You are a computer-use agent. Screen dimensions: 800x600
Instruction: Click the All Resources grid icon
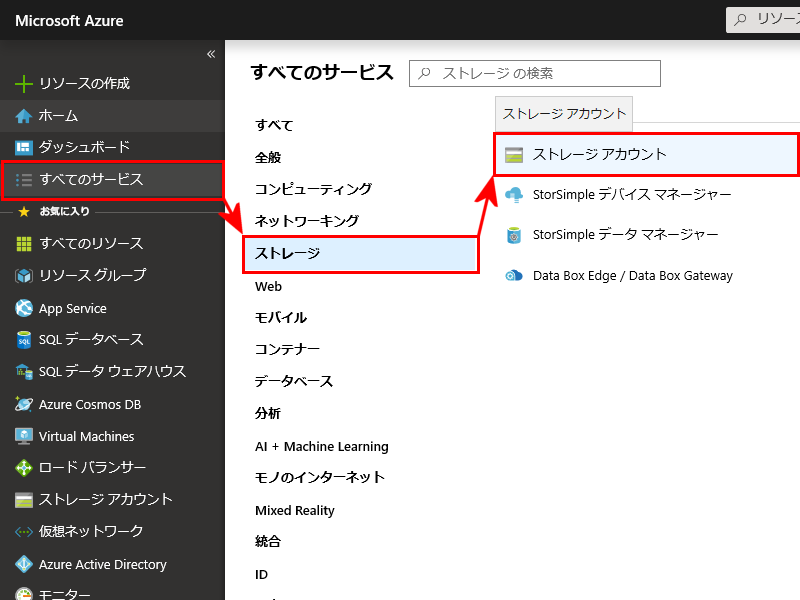23,244
